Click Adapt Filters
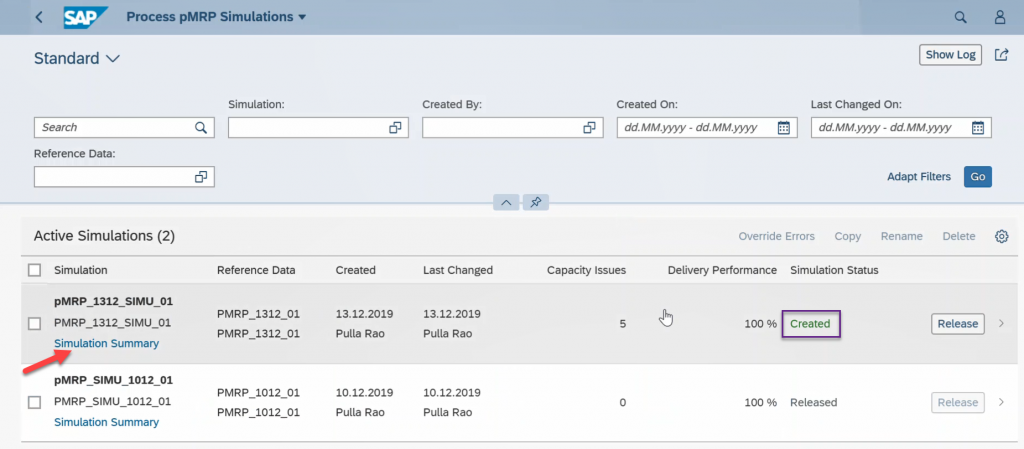This screenshot has width=1024, height=449. pyautogui.click(x=919, y=176)
